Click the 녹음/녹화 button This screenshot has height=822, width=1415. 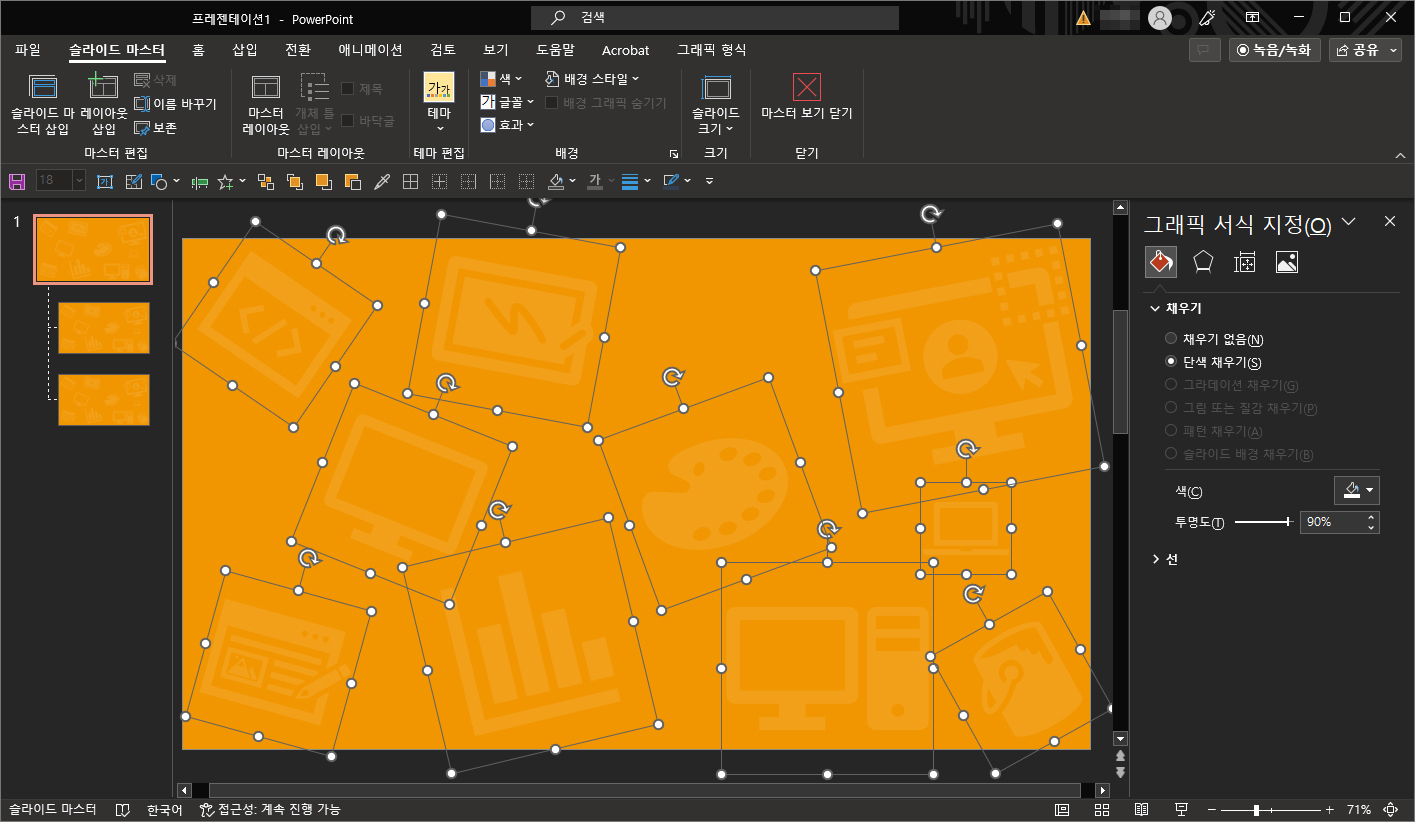[x=1275, y=50]
